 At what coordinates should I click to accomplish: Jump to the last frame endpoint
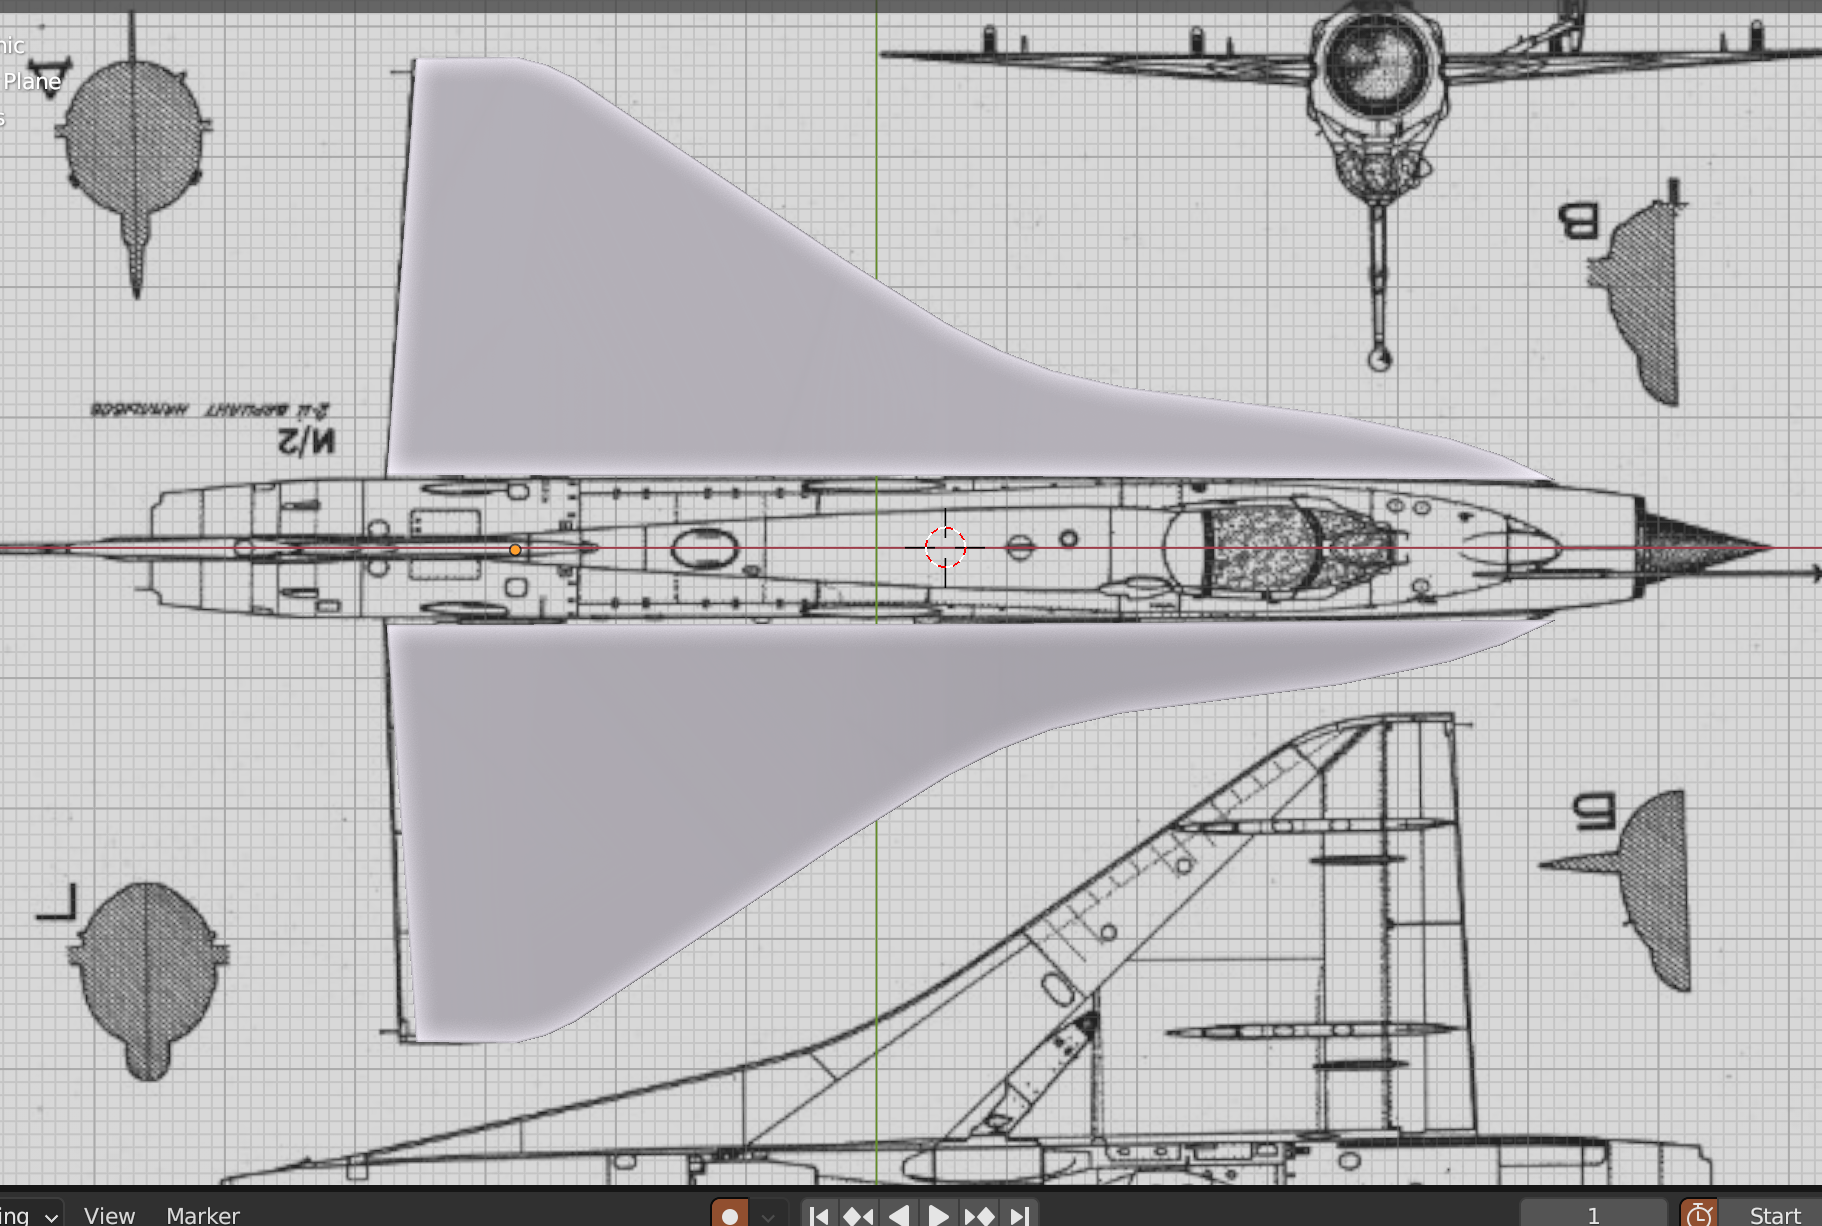(x=1019, y=1215)
